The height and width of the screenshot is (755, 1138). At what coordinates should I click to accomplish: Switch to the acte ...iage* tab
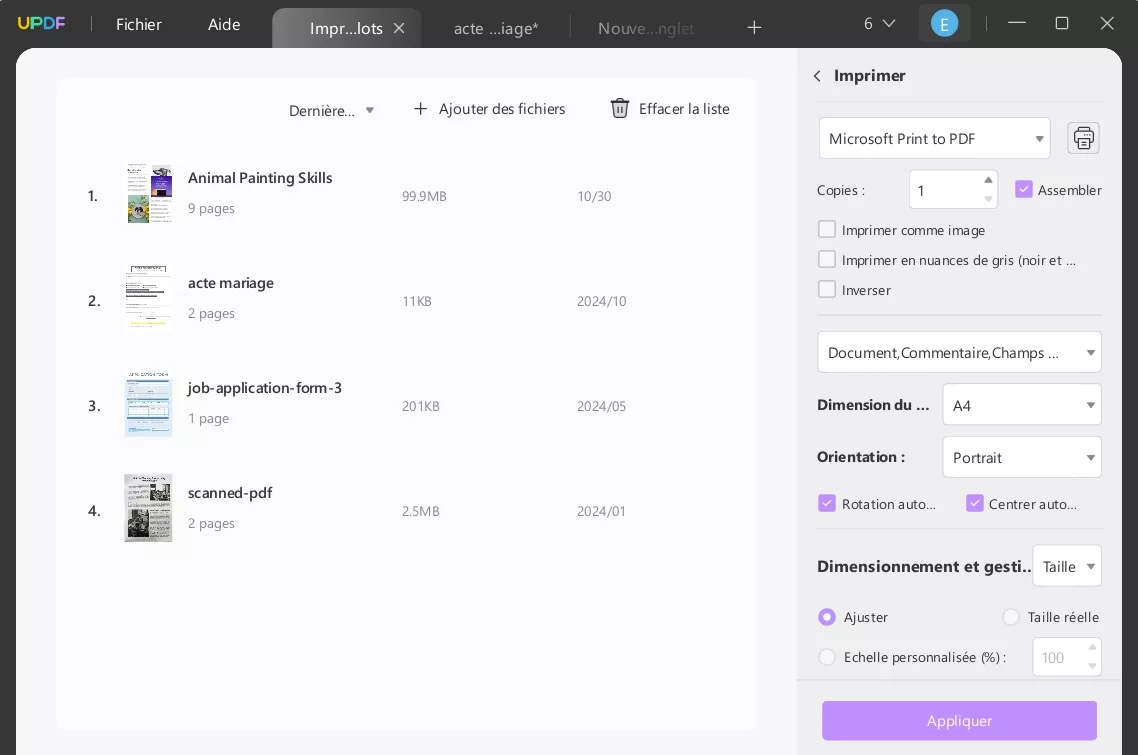click(x=496, y=28)
